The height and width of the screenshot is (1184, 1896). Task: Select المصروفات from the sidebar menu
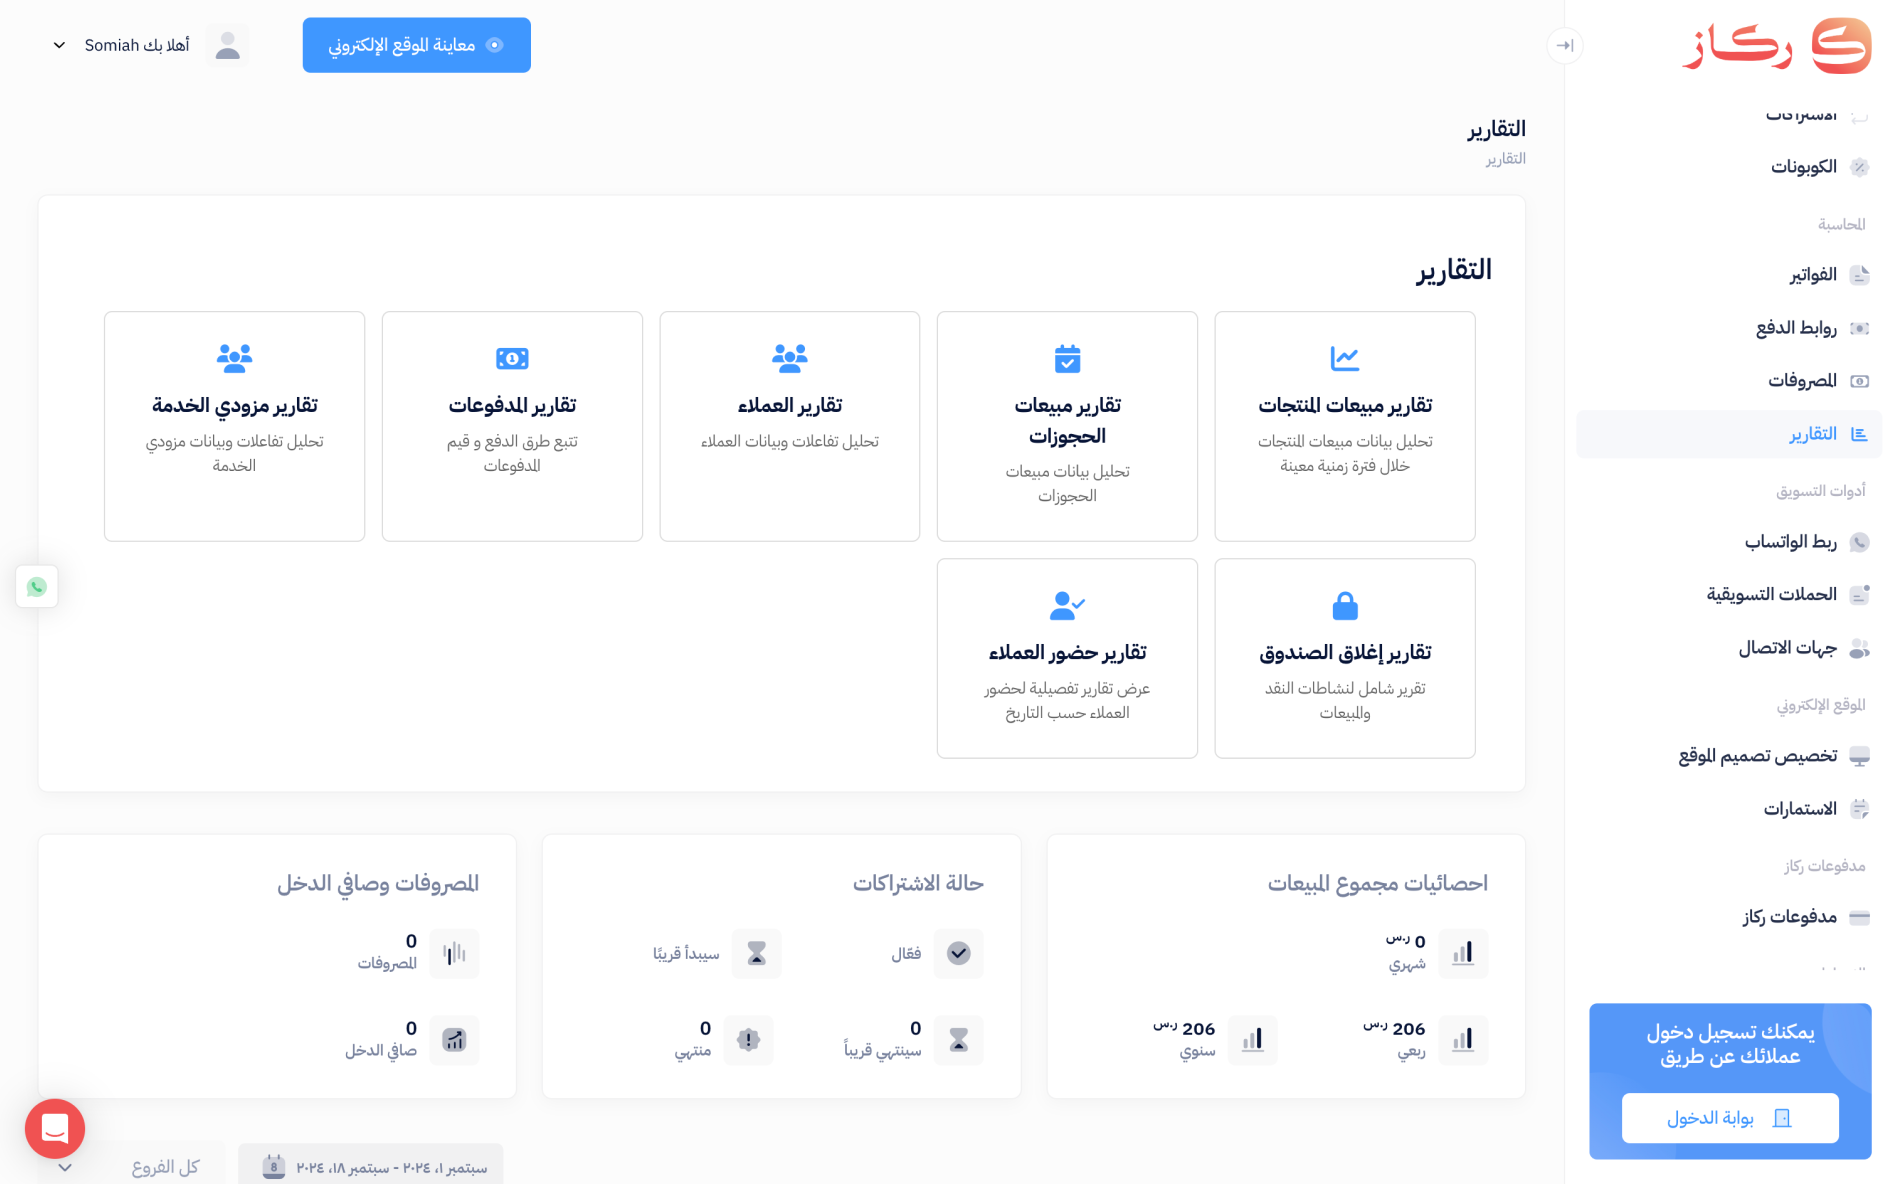coord(1802,381)
